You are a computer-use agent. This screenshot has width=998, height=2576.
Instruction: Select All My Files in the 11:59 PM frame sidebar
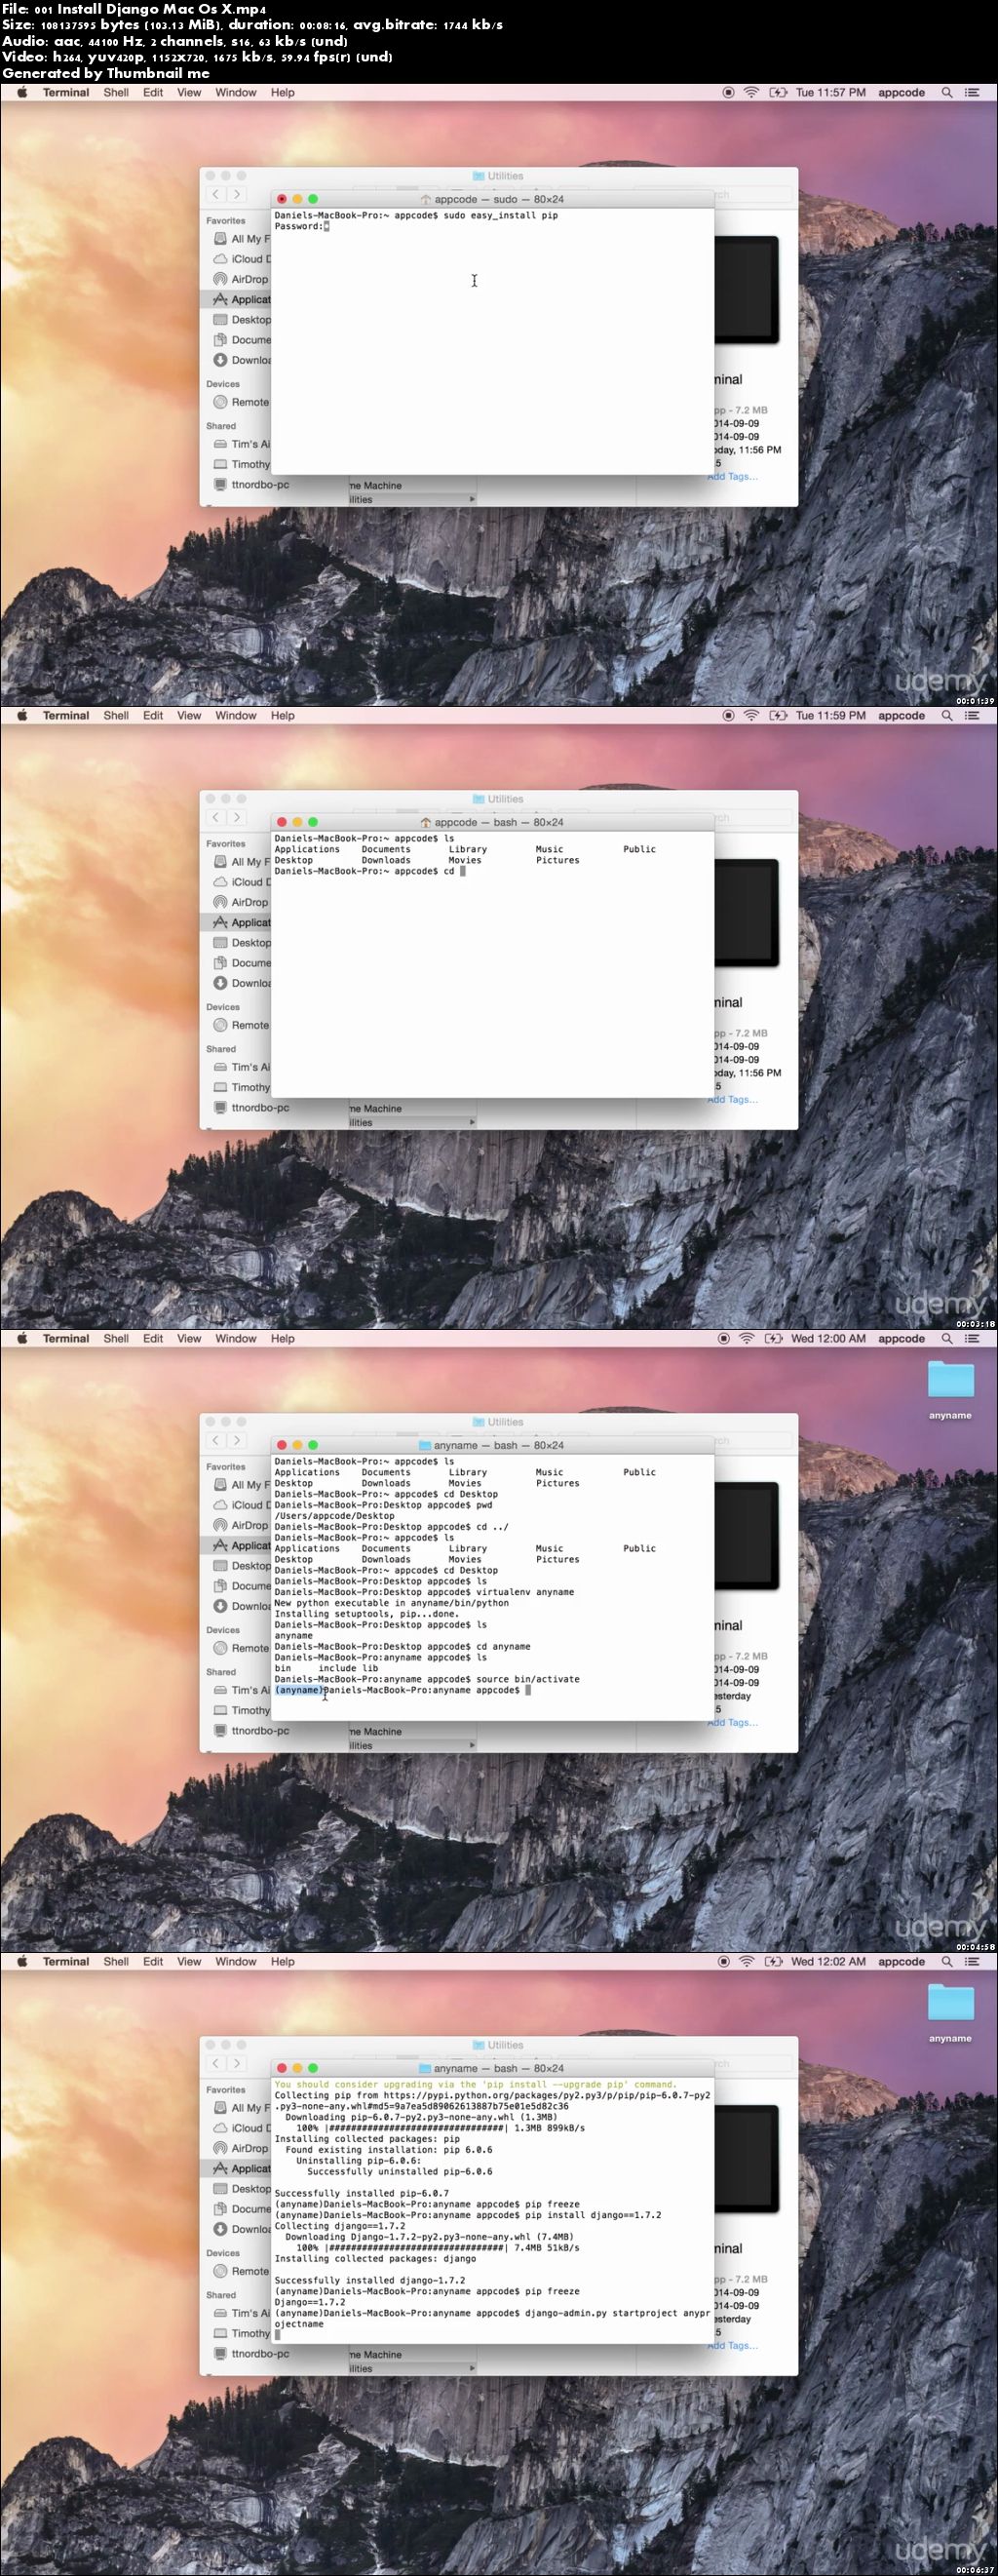(x=241, y=861)
